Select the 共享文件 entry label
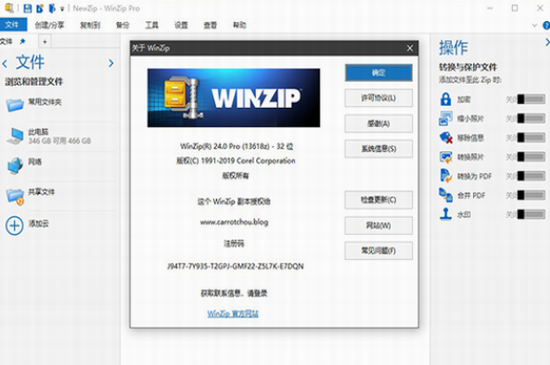The width and height of the screenshot is (550, 365). point(41,192)
